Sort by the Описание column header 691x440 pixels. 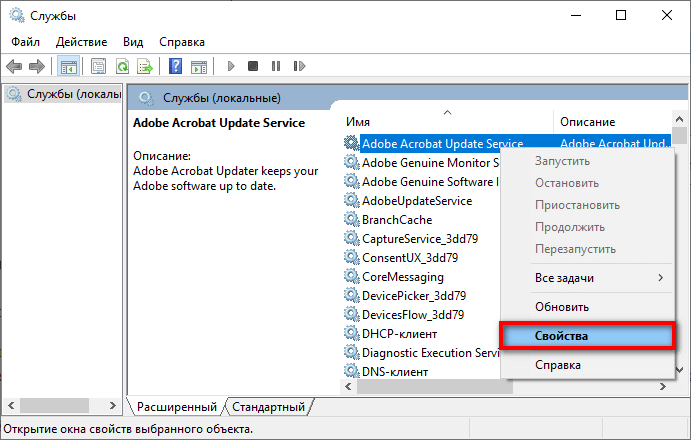[x=613, y=122]
